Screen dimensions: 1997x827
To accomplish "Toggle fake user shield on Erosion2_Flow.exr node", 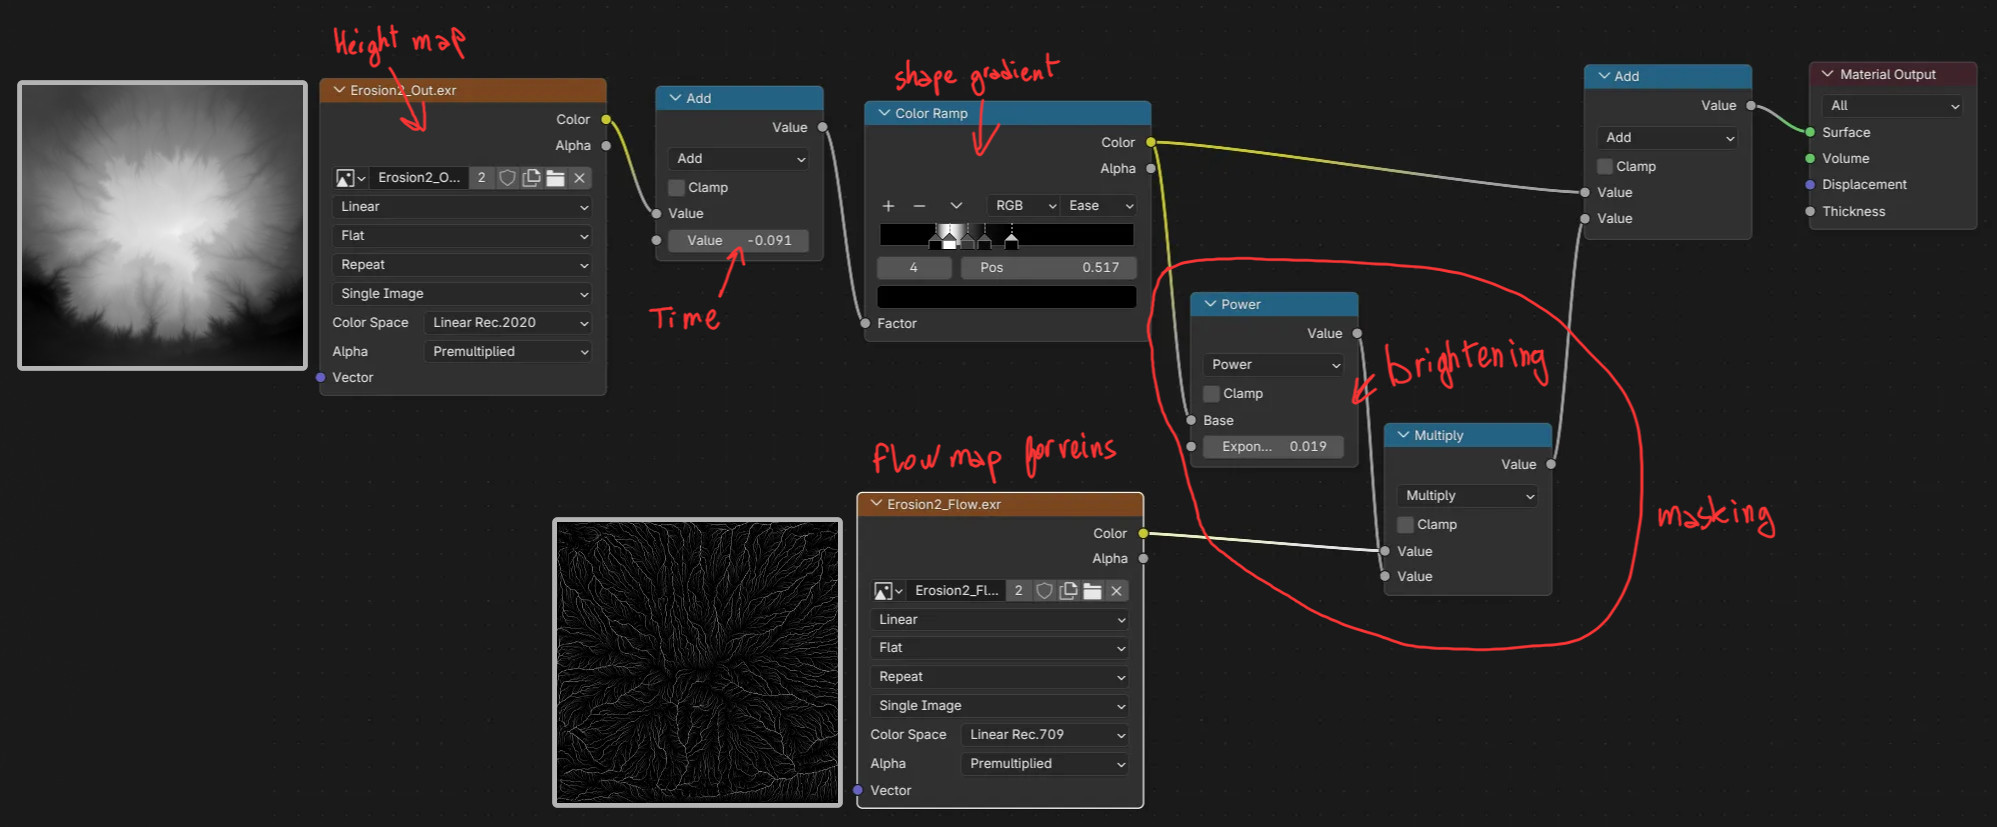I will pos(1044,591).
